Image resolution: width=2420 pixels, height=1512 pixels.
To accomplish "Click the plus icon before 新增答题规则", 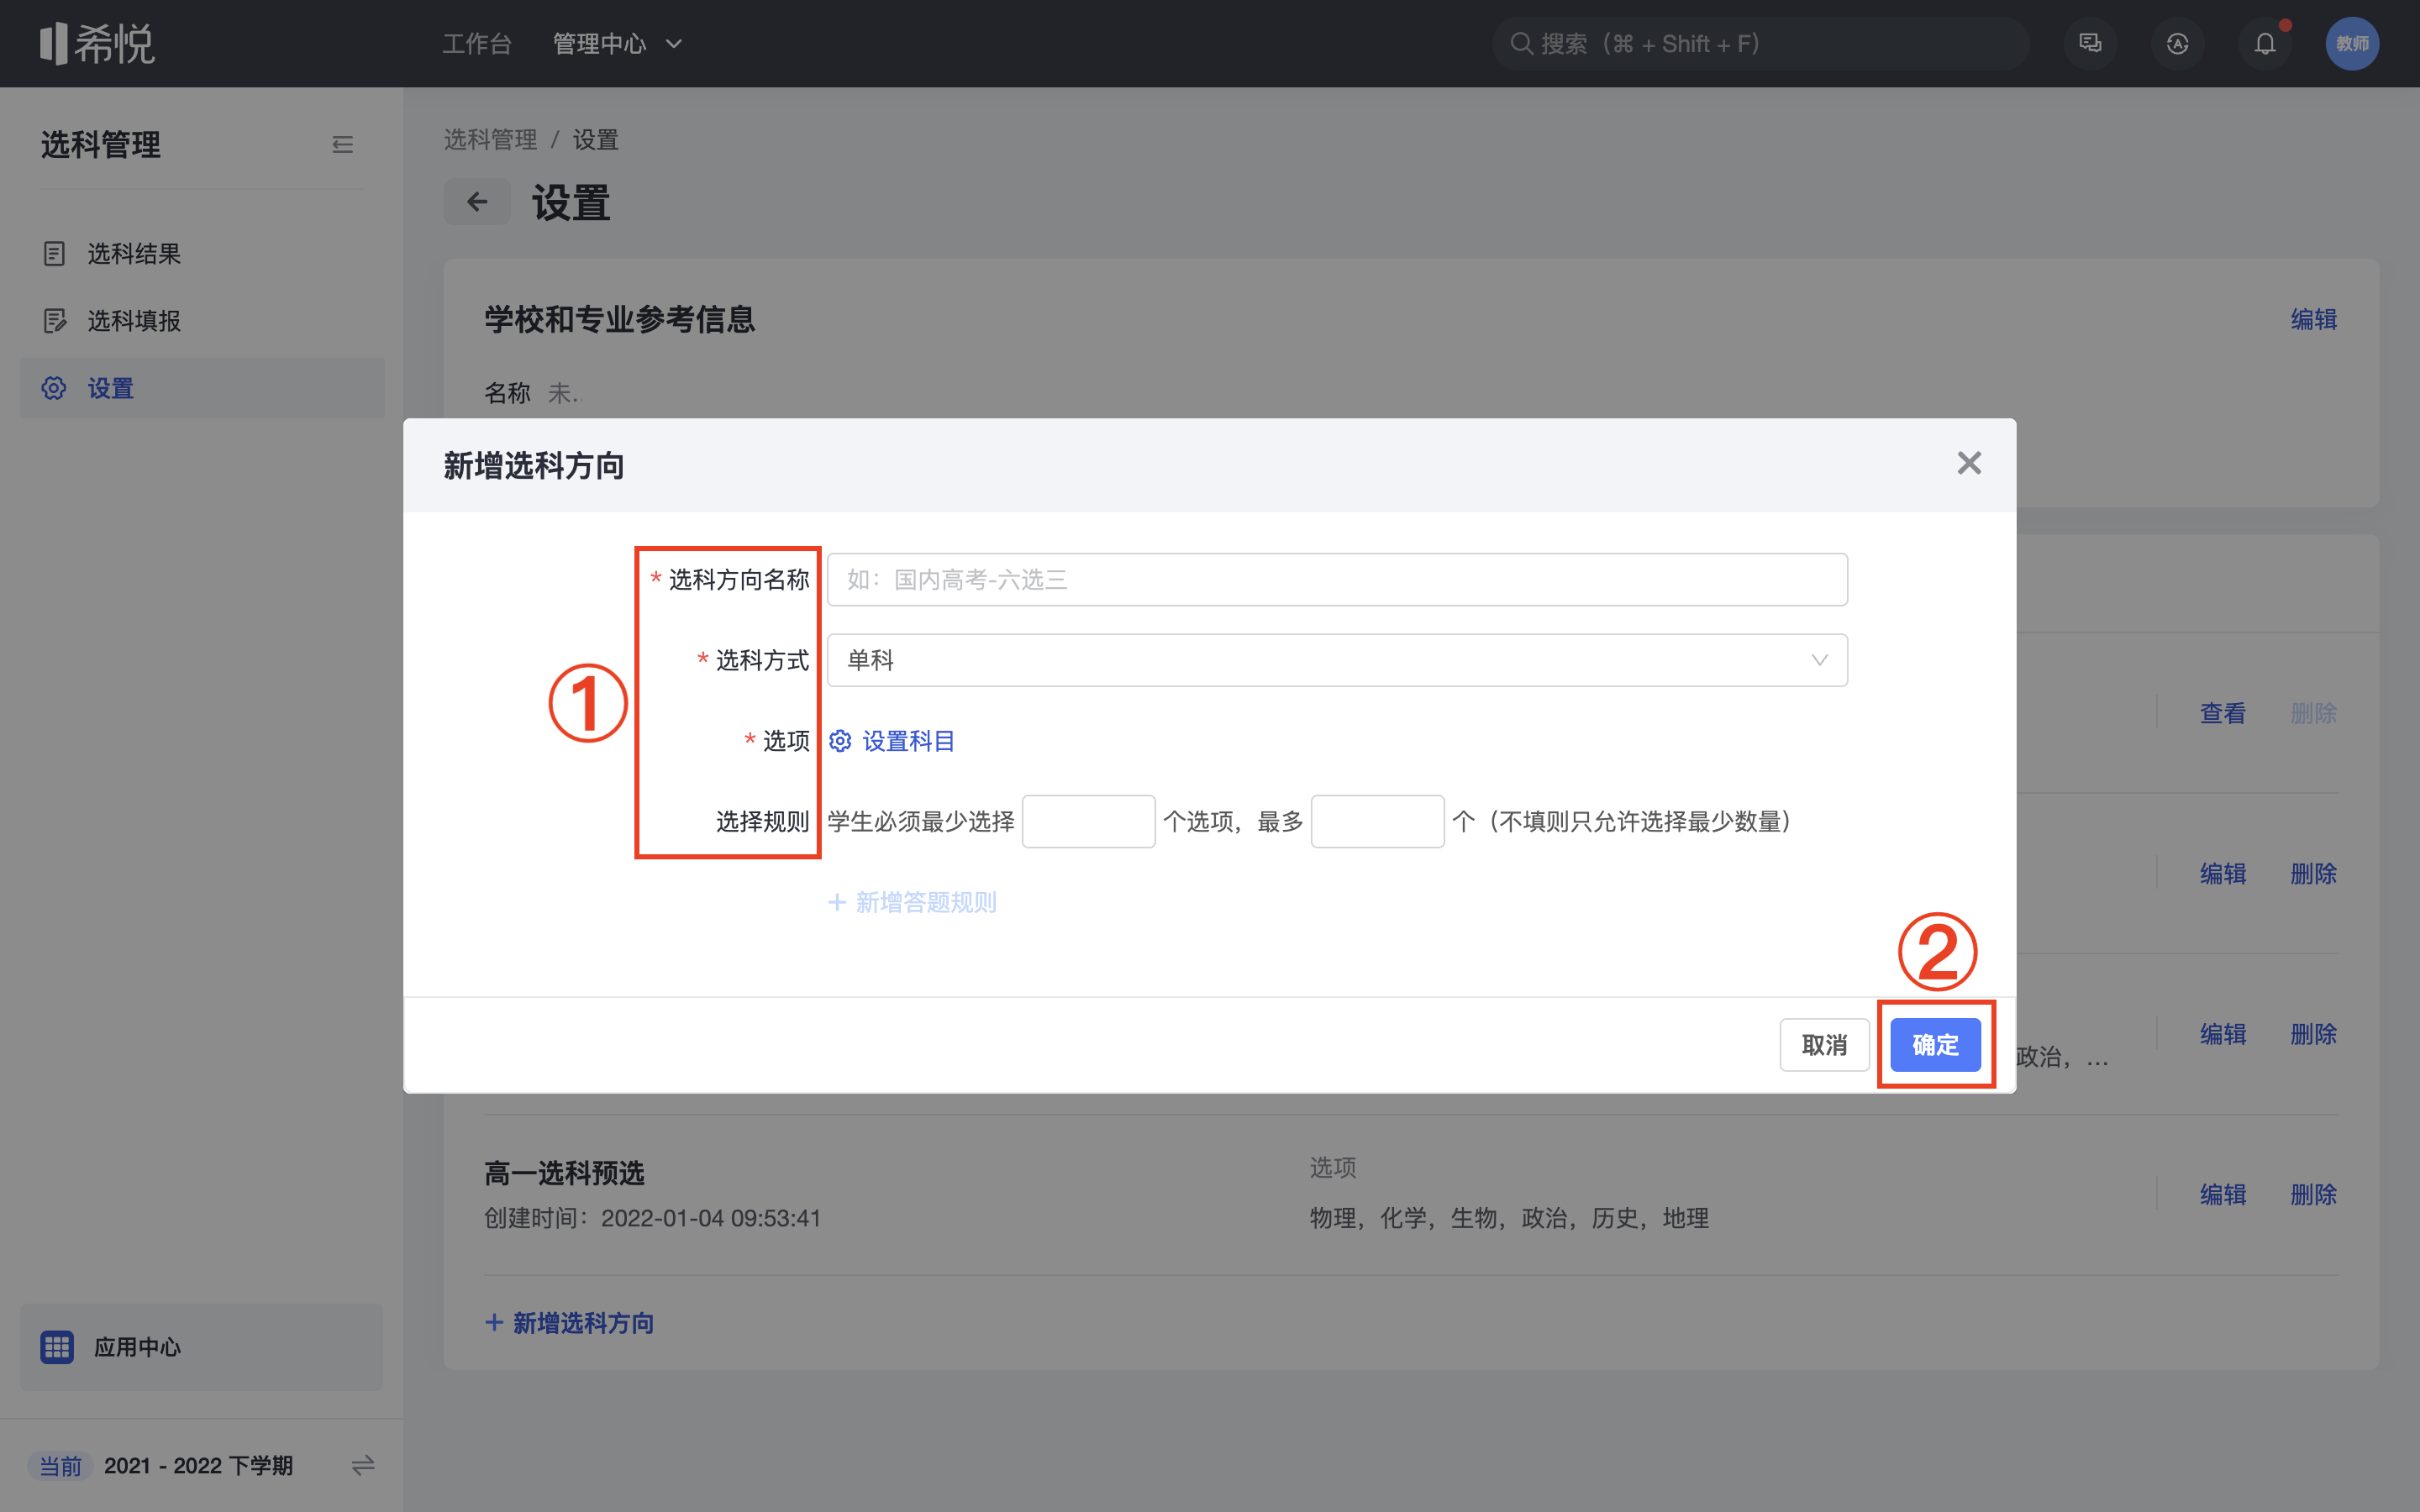I will [837, 903].
